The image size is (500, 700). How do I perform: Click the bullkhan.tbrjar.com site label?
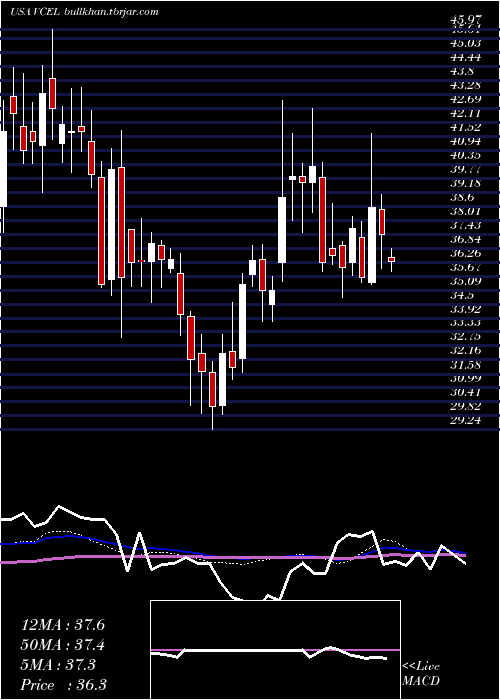click(111, 12)
